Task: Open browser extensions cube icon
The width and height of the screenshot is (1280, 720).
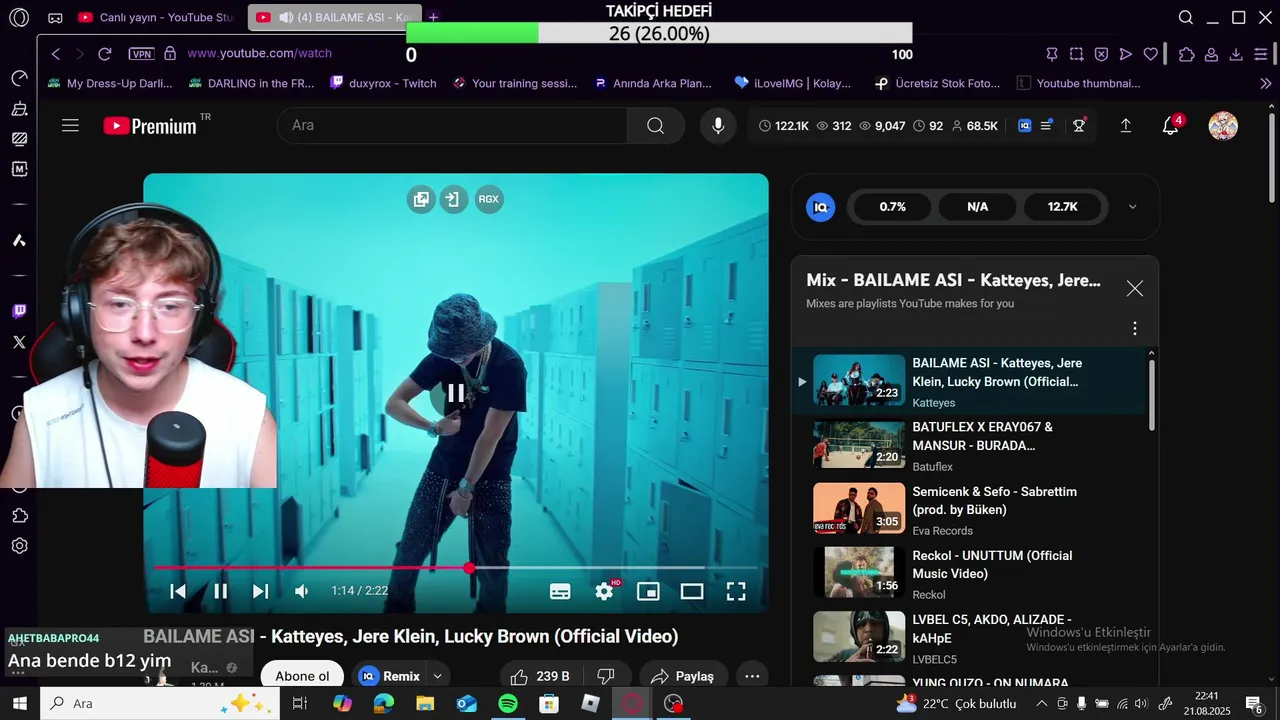Action: [x=1186, y=54]
